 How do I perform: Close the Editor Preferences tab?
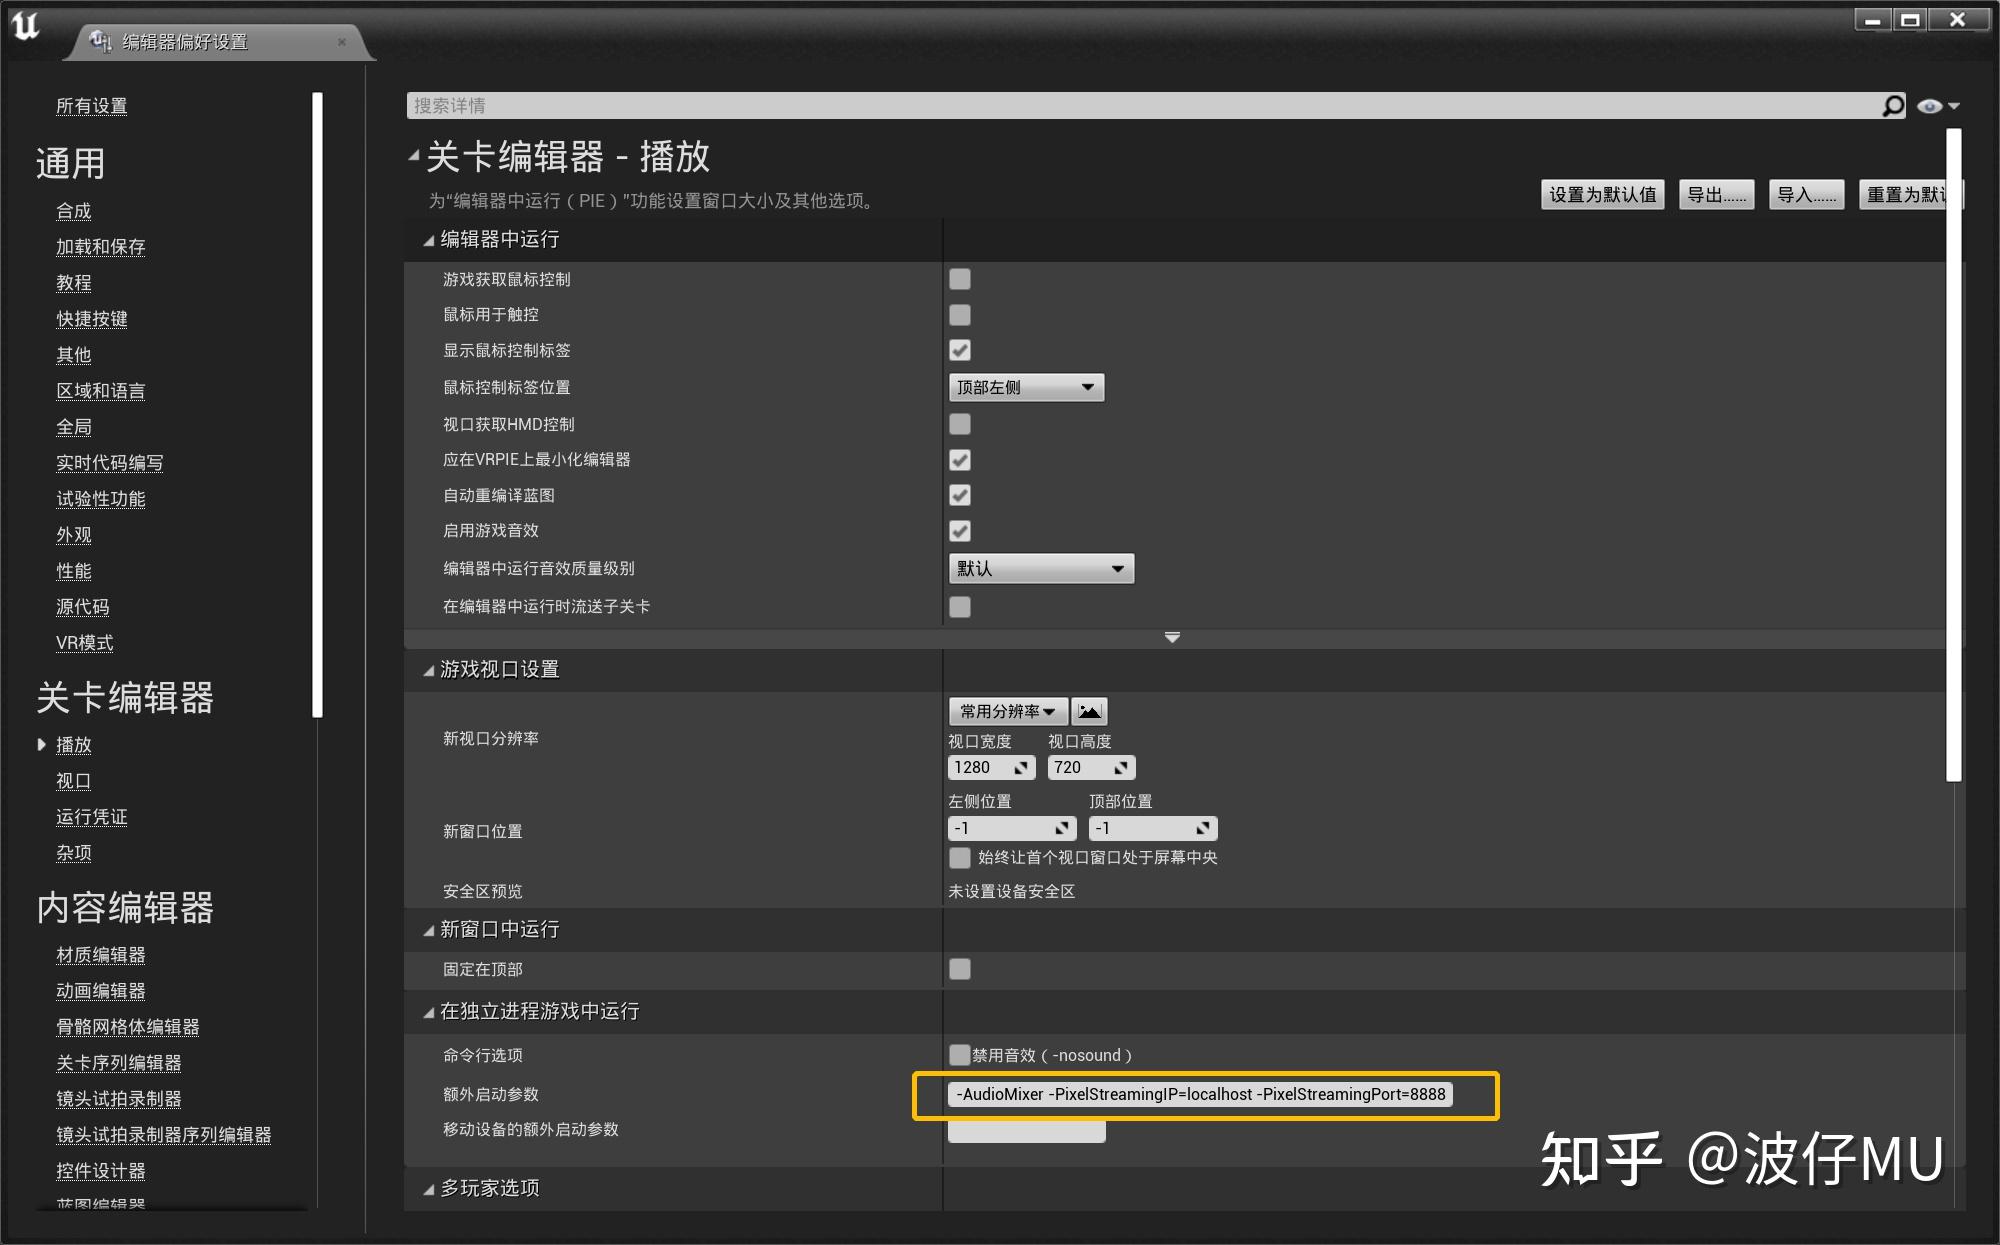342,42
